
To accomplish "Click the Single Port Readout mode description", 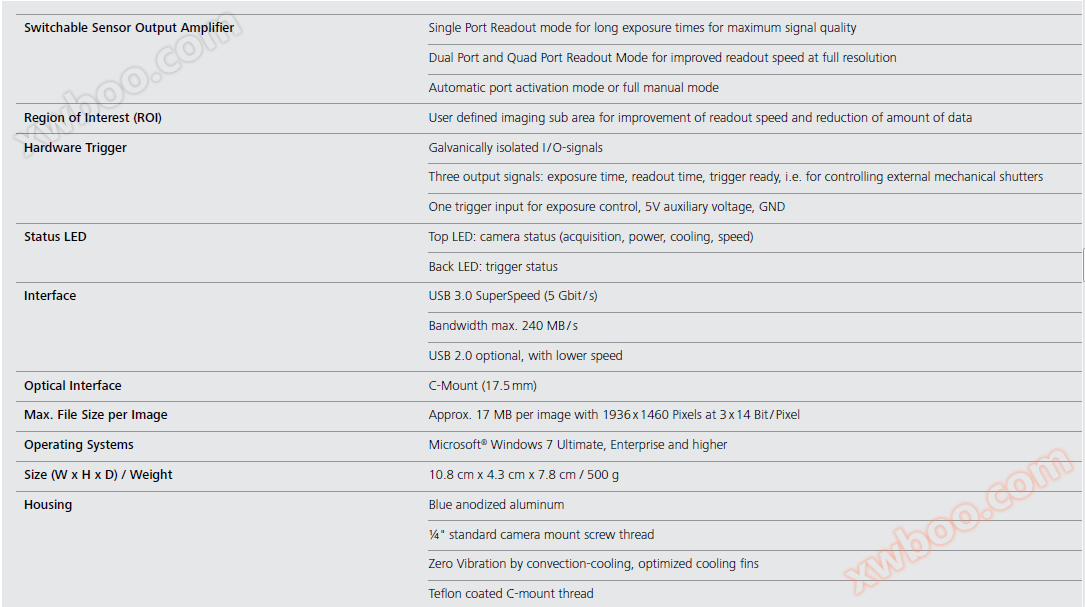I will pyautogui.click(x=642, y=28).
